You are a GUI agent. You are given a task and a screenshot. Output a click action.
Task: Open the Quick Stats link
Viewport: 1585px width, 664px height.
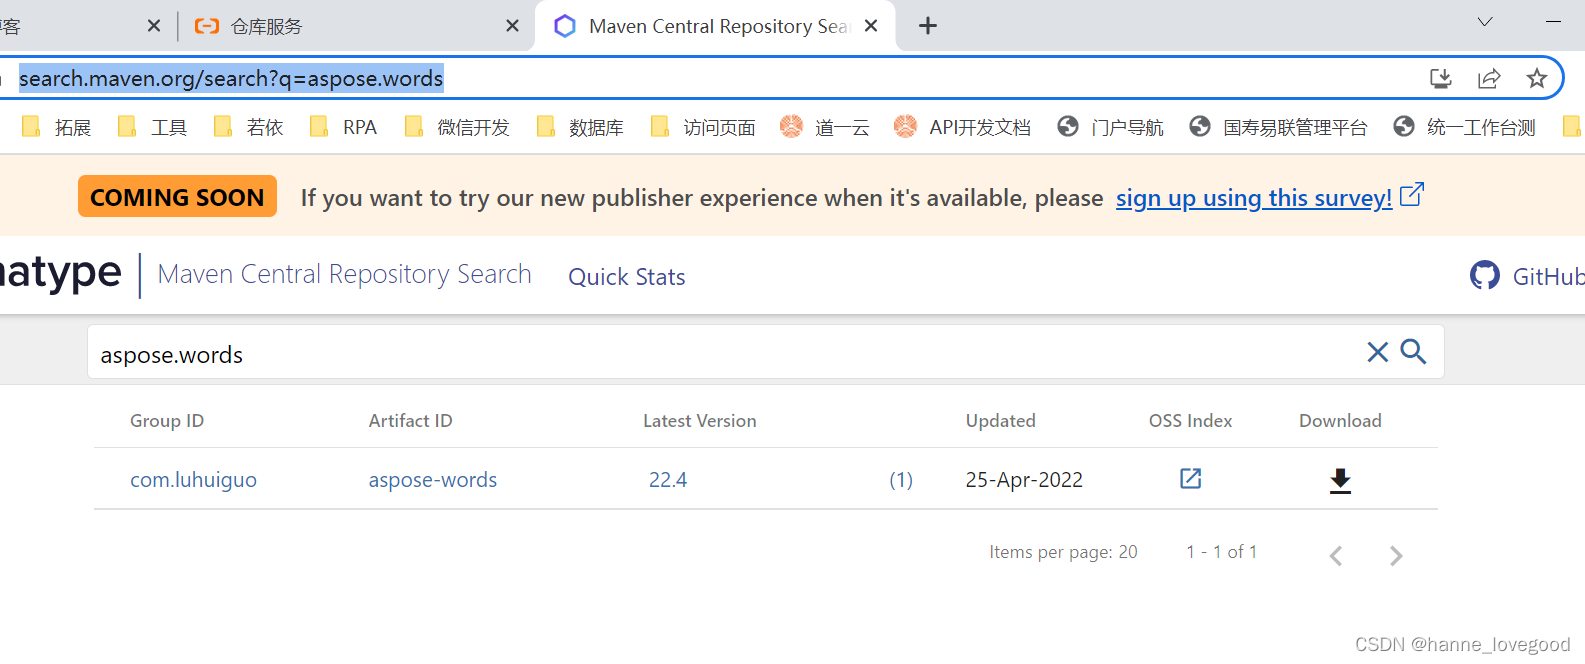coord(627,277)
